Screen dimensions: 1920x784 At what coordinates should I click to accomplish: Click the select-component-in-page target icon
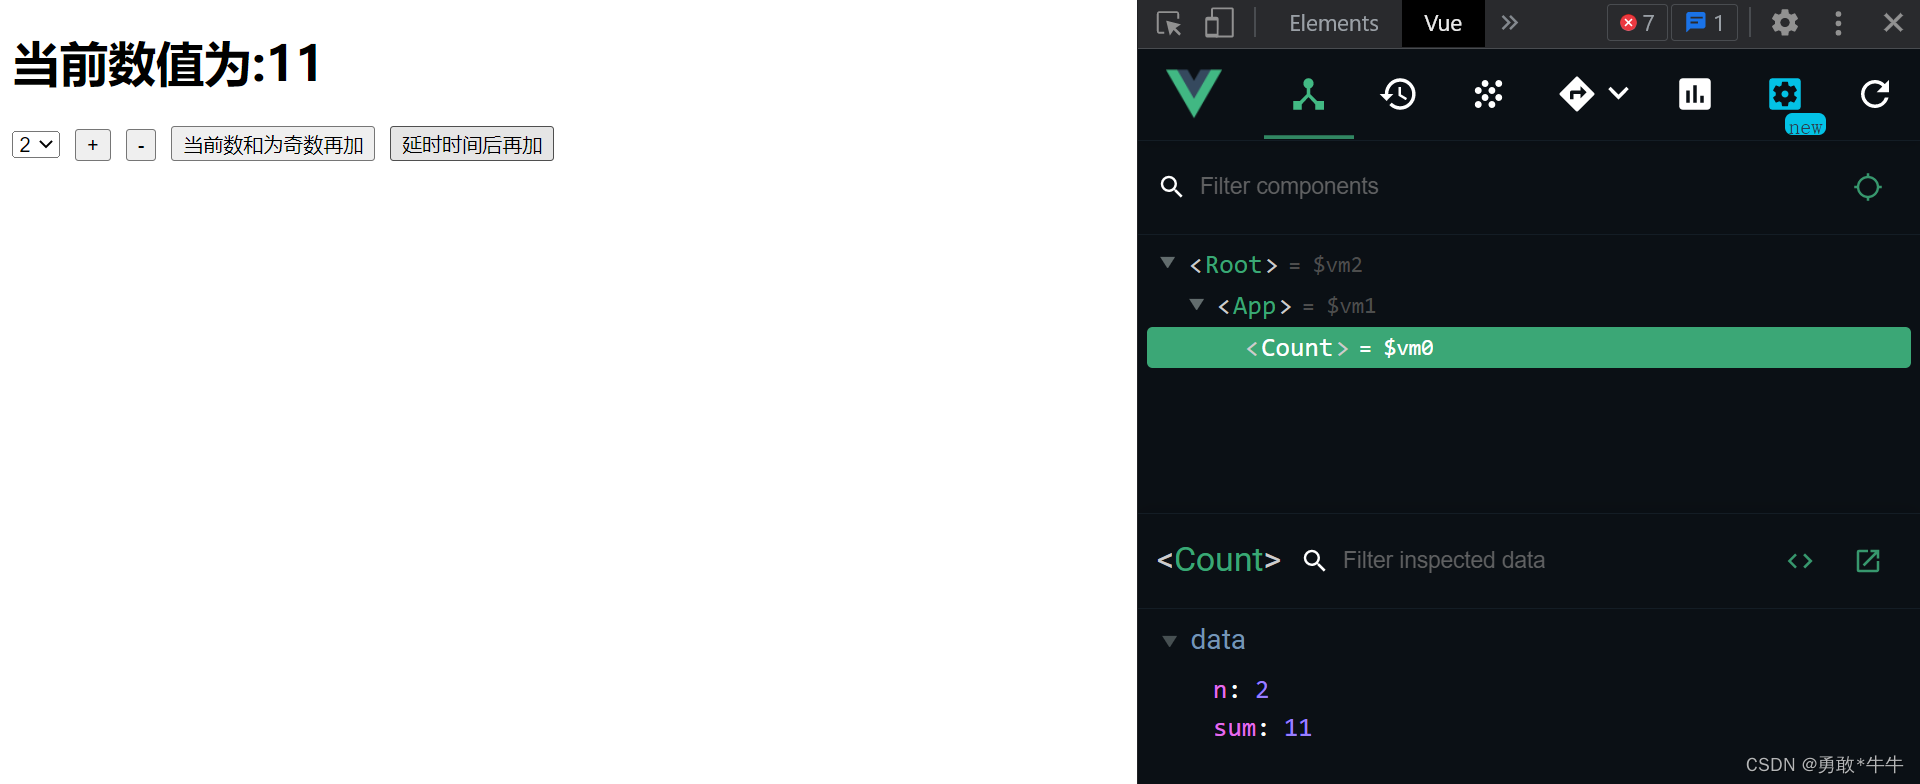point(1867,187)
